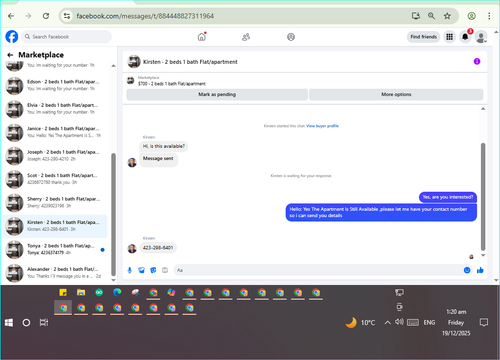Viewport: 500px width, 360px height.
Task: Open the Windows notification center icon
Action: pyautogui.click(x=484, y=322)
